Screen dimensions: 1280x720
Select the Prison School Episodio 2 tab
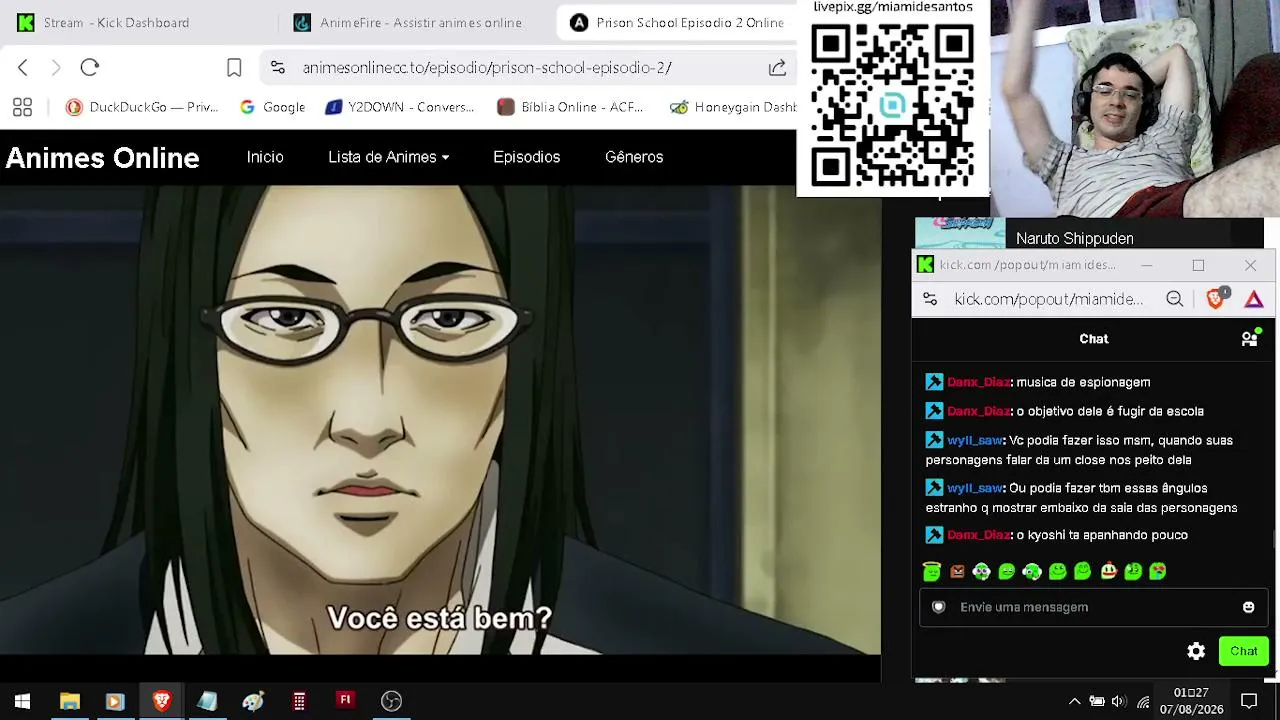point(678,22)
